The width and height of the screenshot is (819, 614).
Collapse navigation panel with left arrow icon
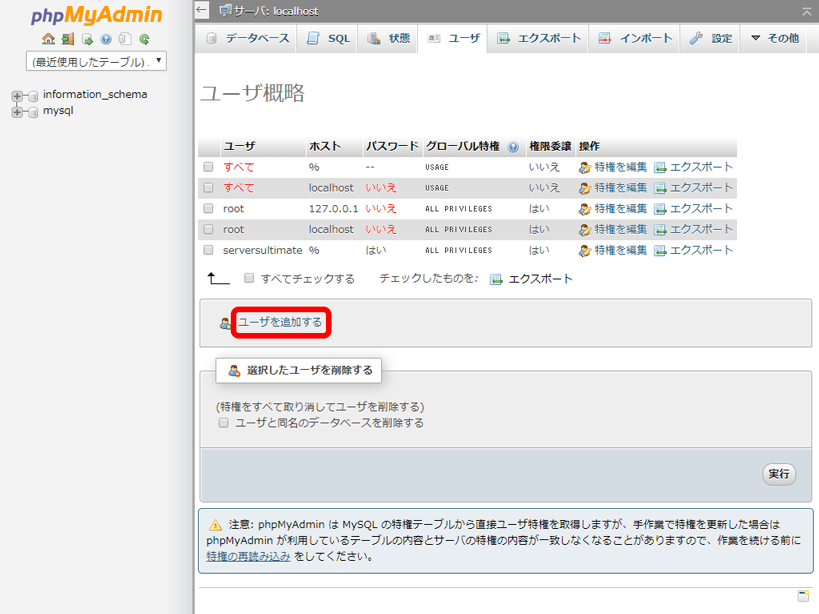coord(202,10)
